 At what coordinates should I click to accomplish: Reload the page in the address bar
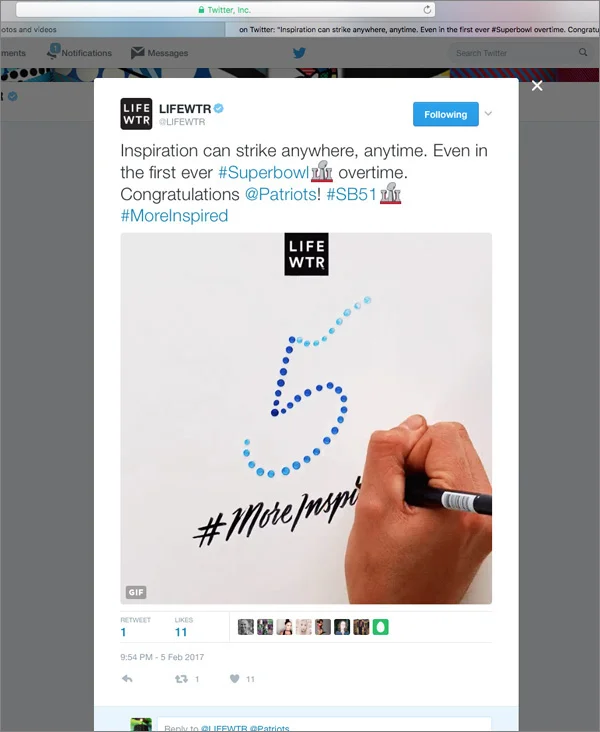[427, 10]
